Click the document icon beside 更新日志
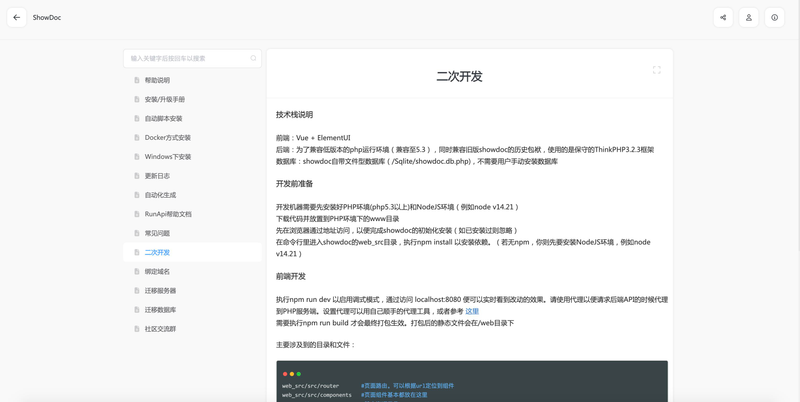 pos(137,175)
